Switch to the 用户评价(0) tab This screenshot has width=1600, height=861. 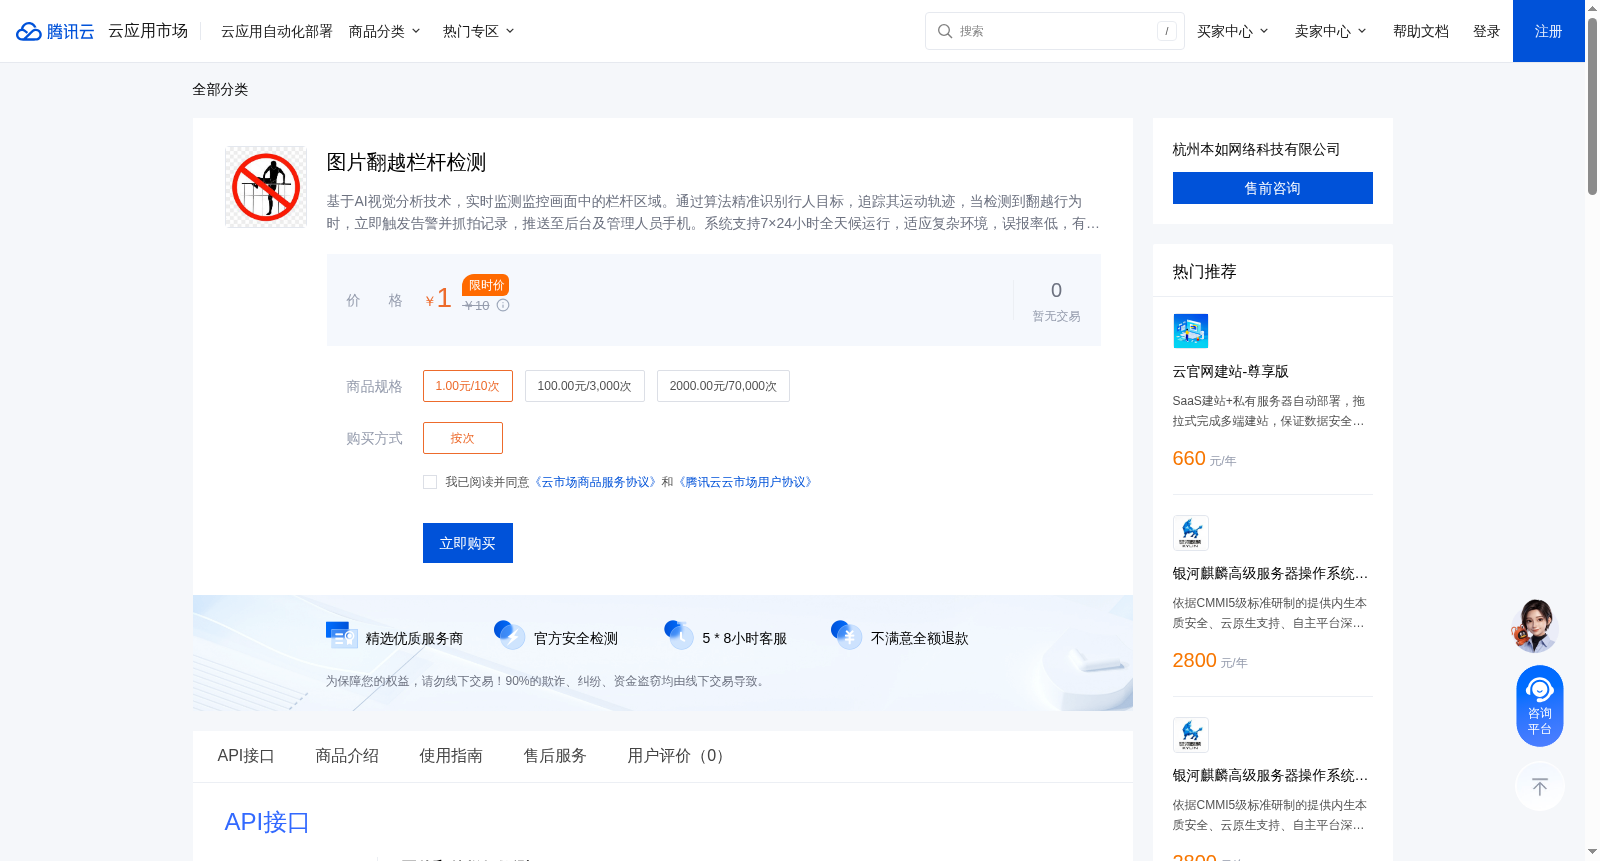pyautogui.click(x=679, y=756)
